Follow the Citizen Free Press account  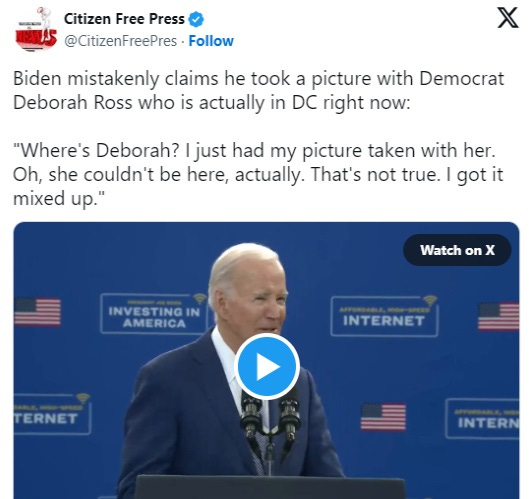211,41
